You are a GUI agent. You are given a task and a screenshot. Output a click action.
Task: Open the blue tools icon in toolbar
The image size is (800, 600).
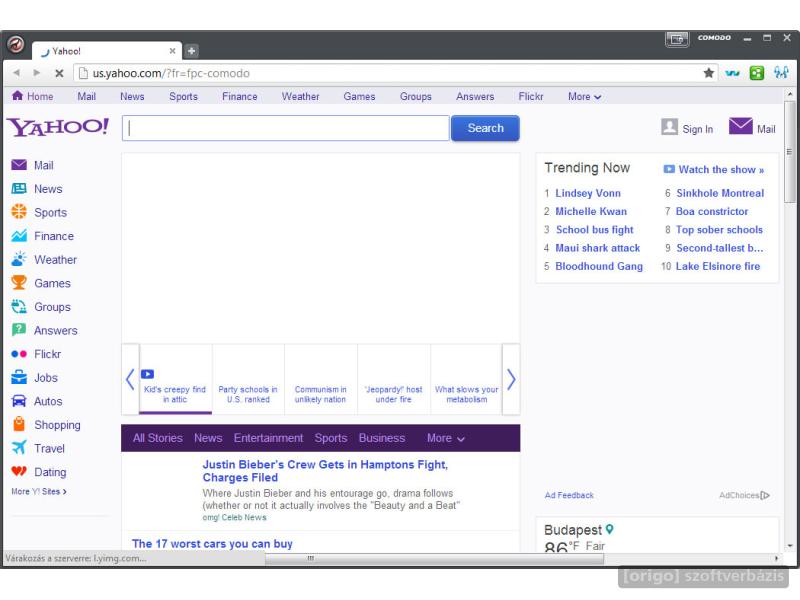781,73
